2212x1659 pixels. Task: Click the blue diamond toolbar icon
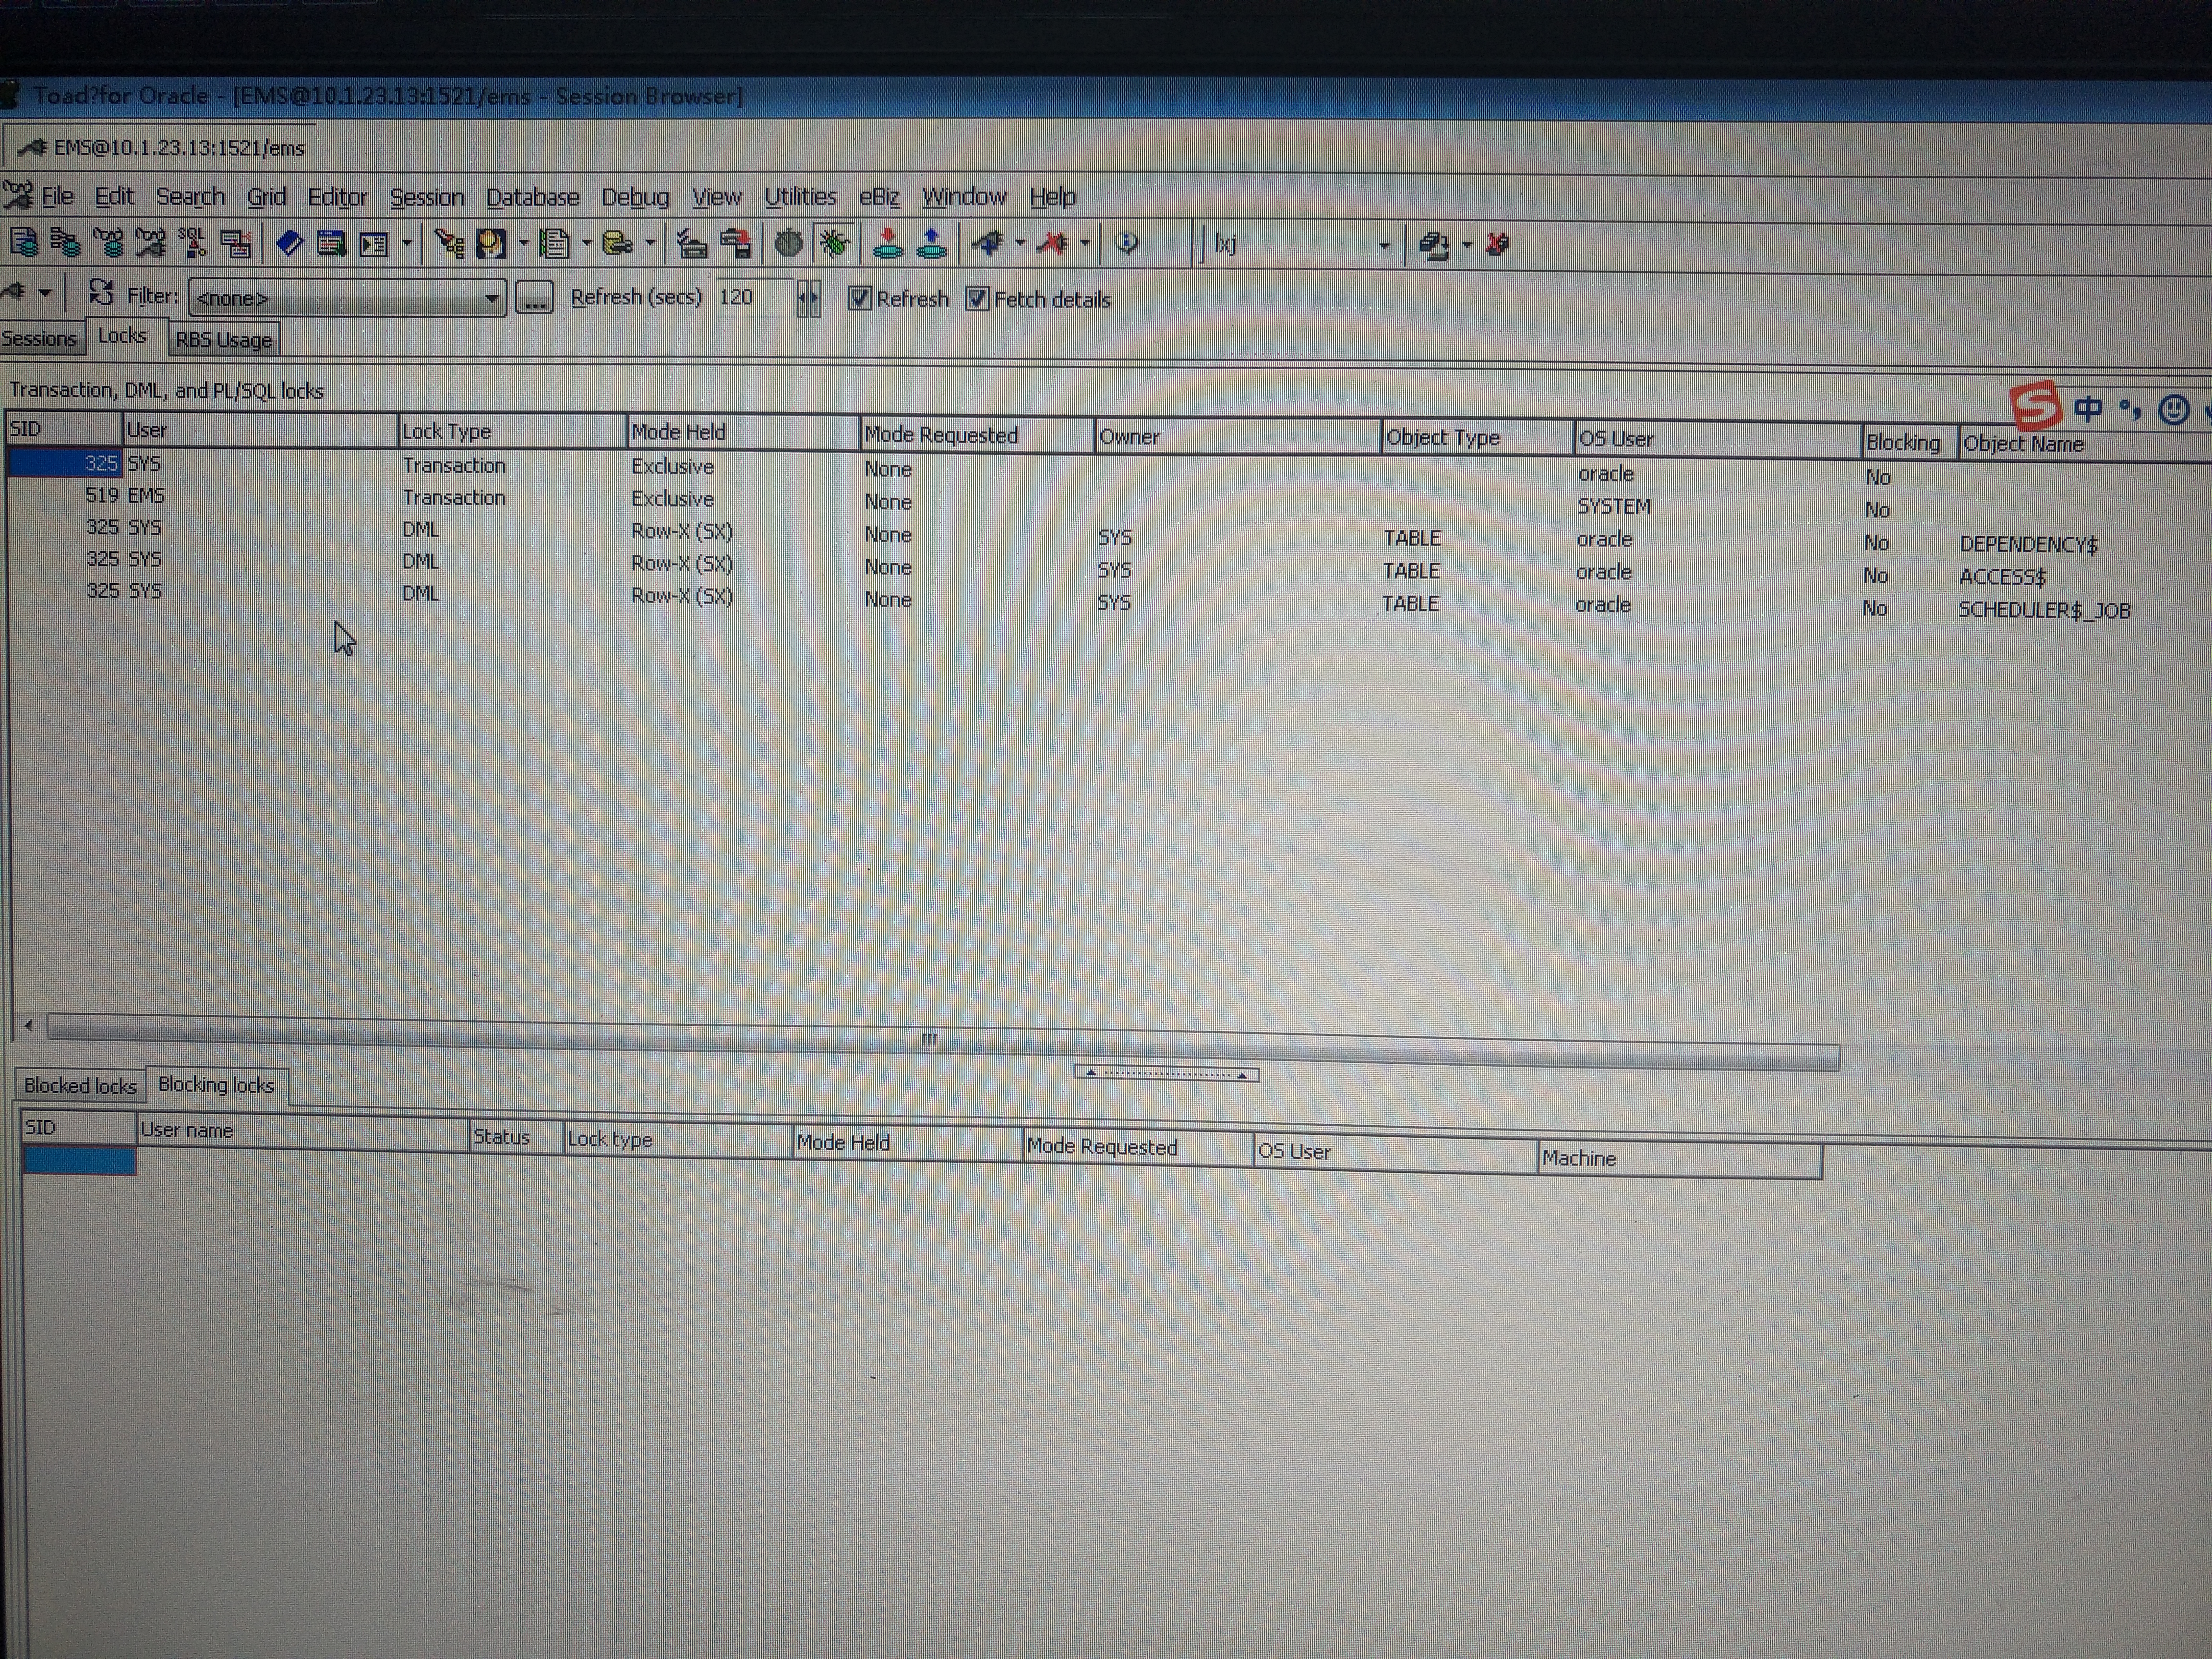(289, 242)
